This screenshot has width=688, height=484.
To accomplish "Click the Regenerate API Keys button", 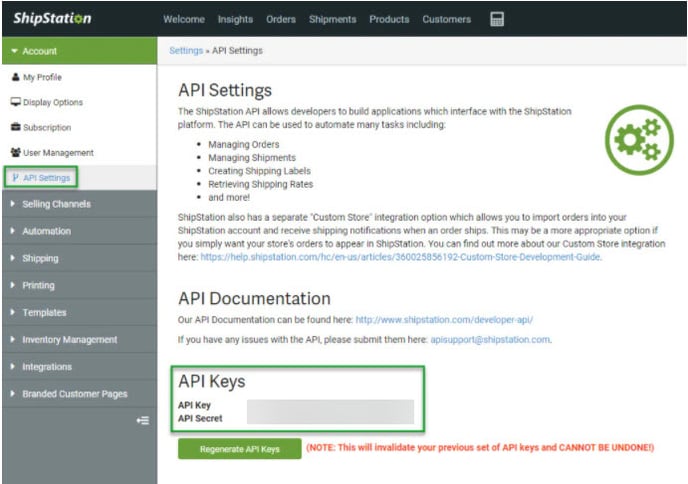I will click(240, 449).
